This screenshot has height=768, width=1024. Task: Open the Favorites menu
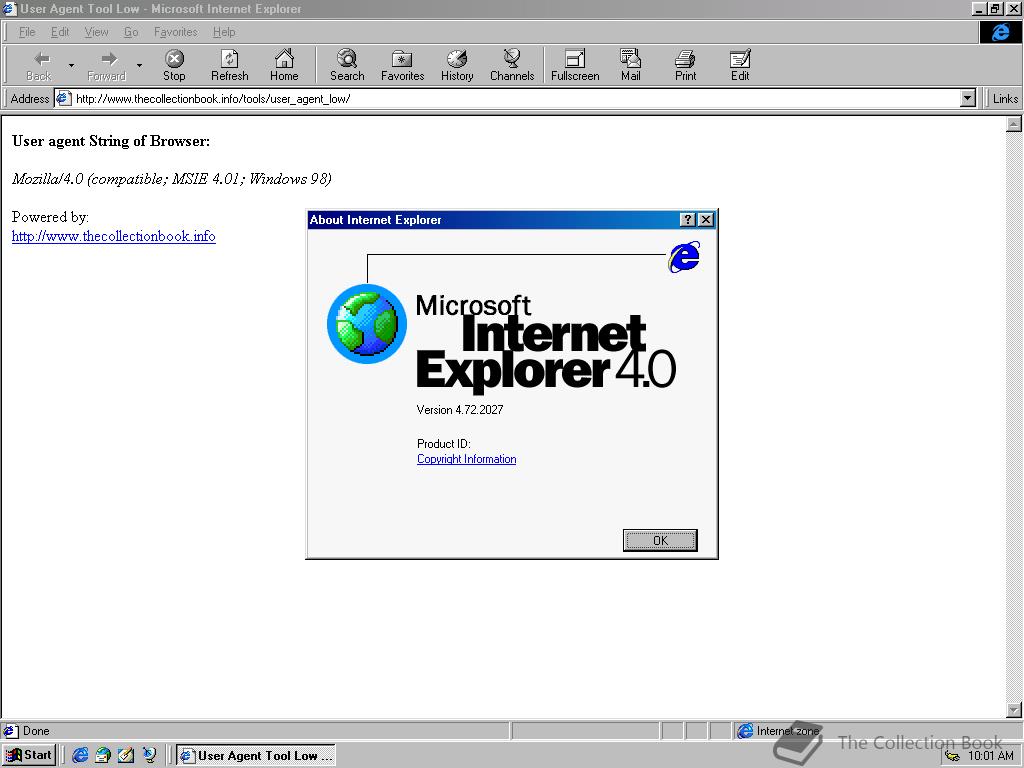(176, 32)
